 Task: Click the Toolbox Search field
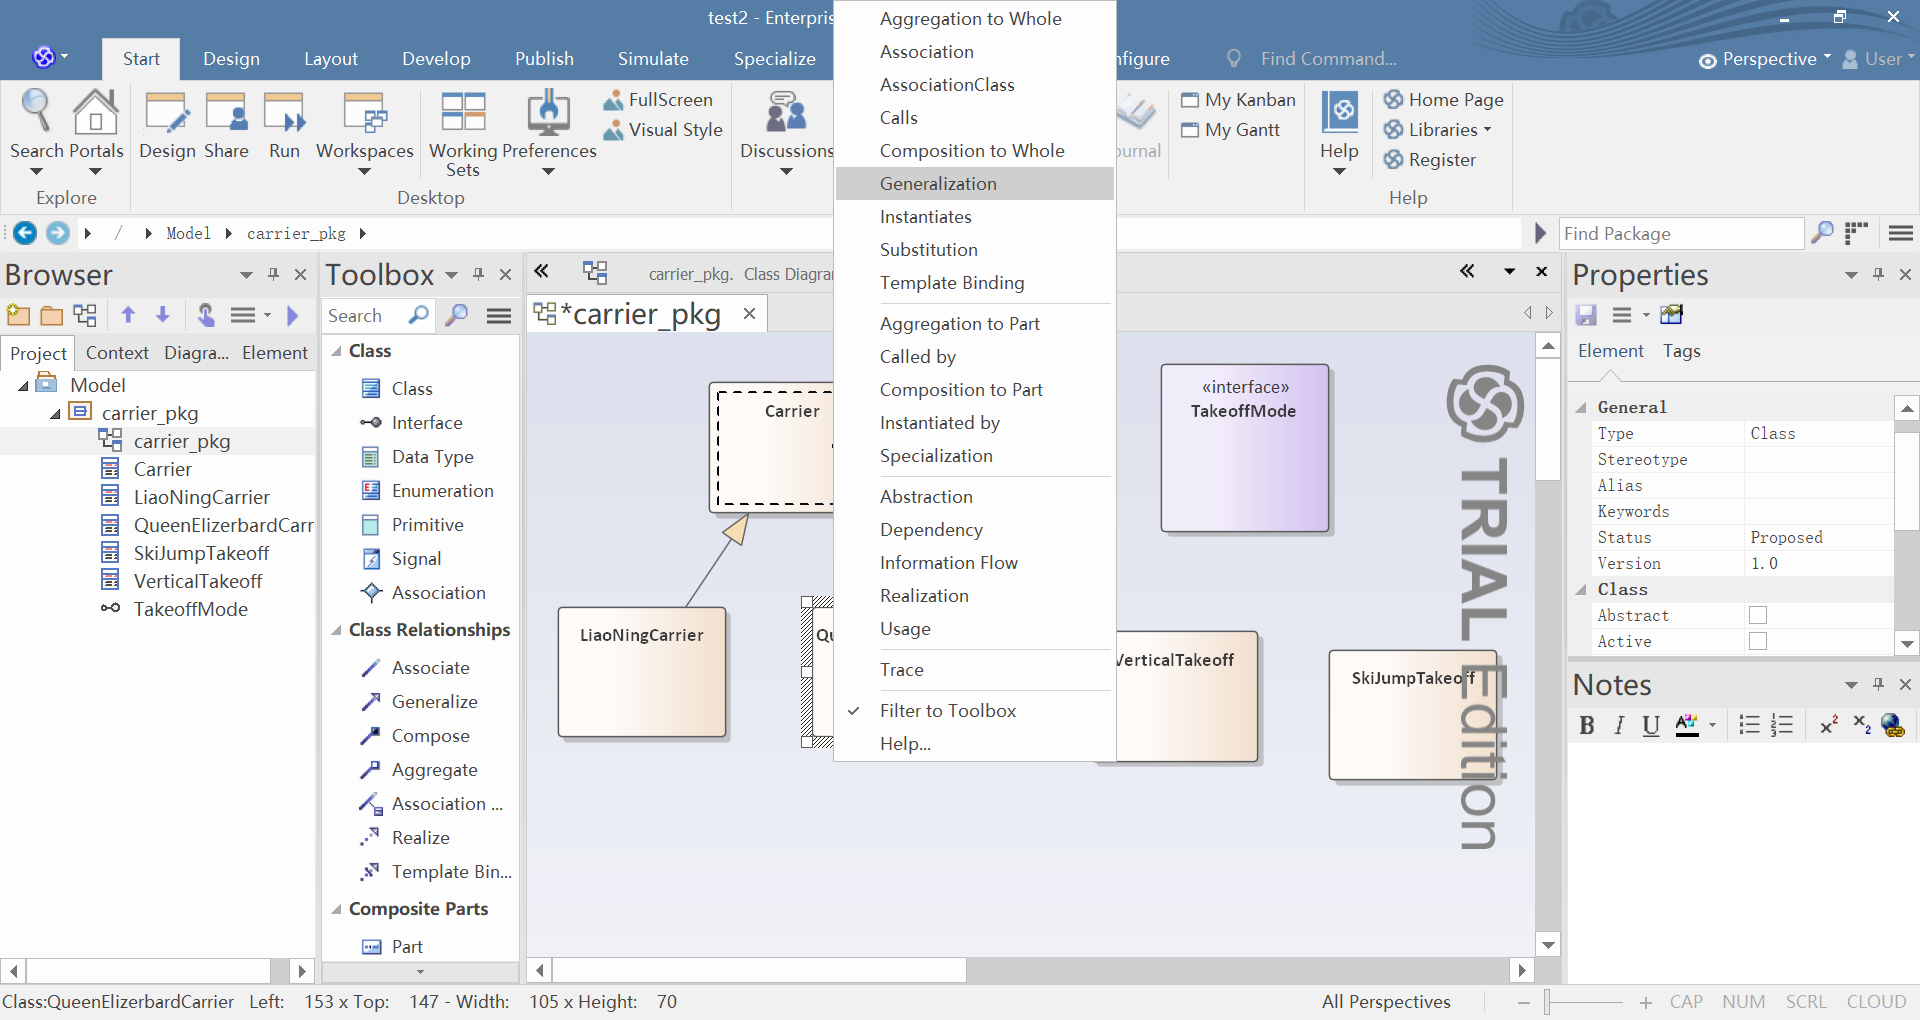365,315
